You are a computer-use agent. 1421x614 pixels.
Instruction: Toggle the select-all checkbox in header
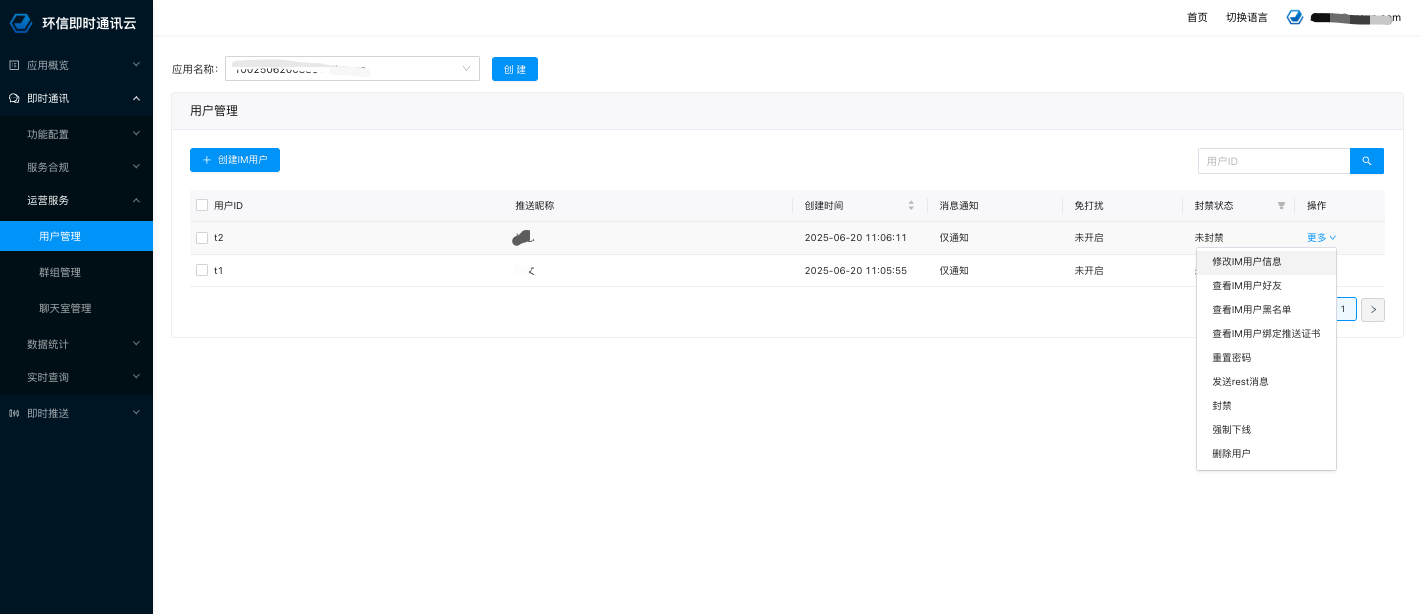202,206
